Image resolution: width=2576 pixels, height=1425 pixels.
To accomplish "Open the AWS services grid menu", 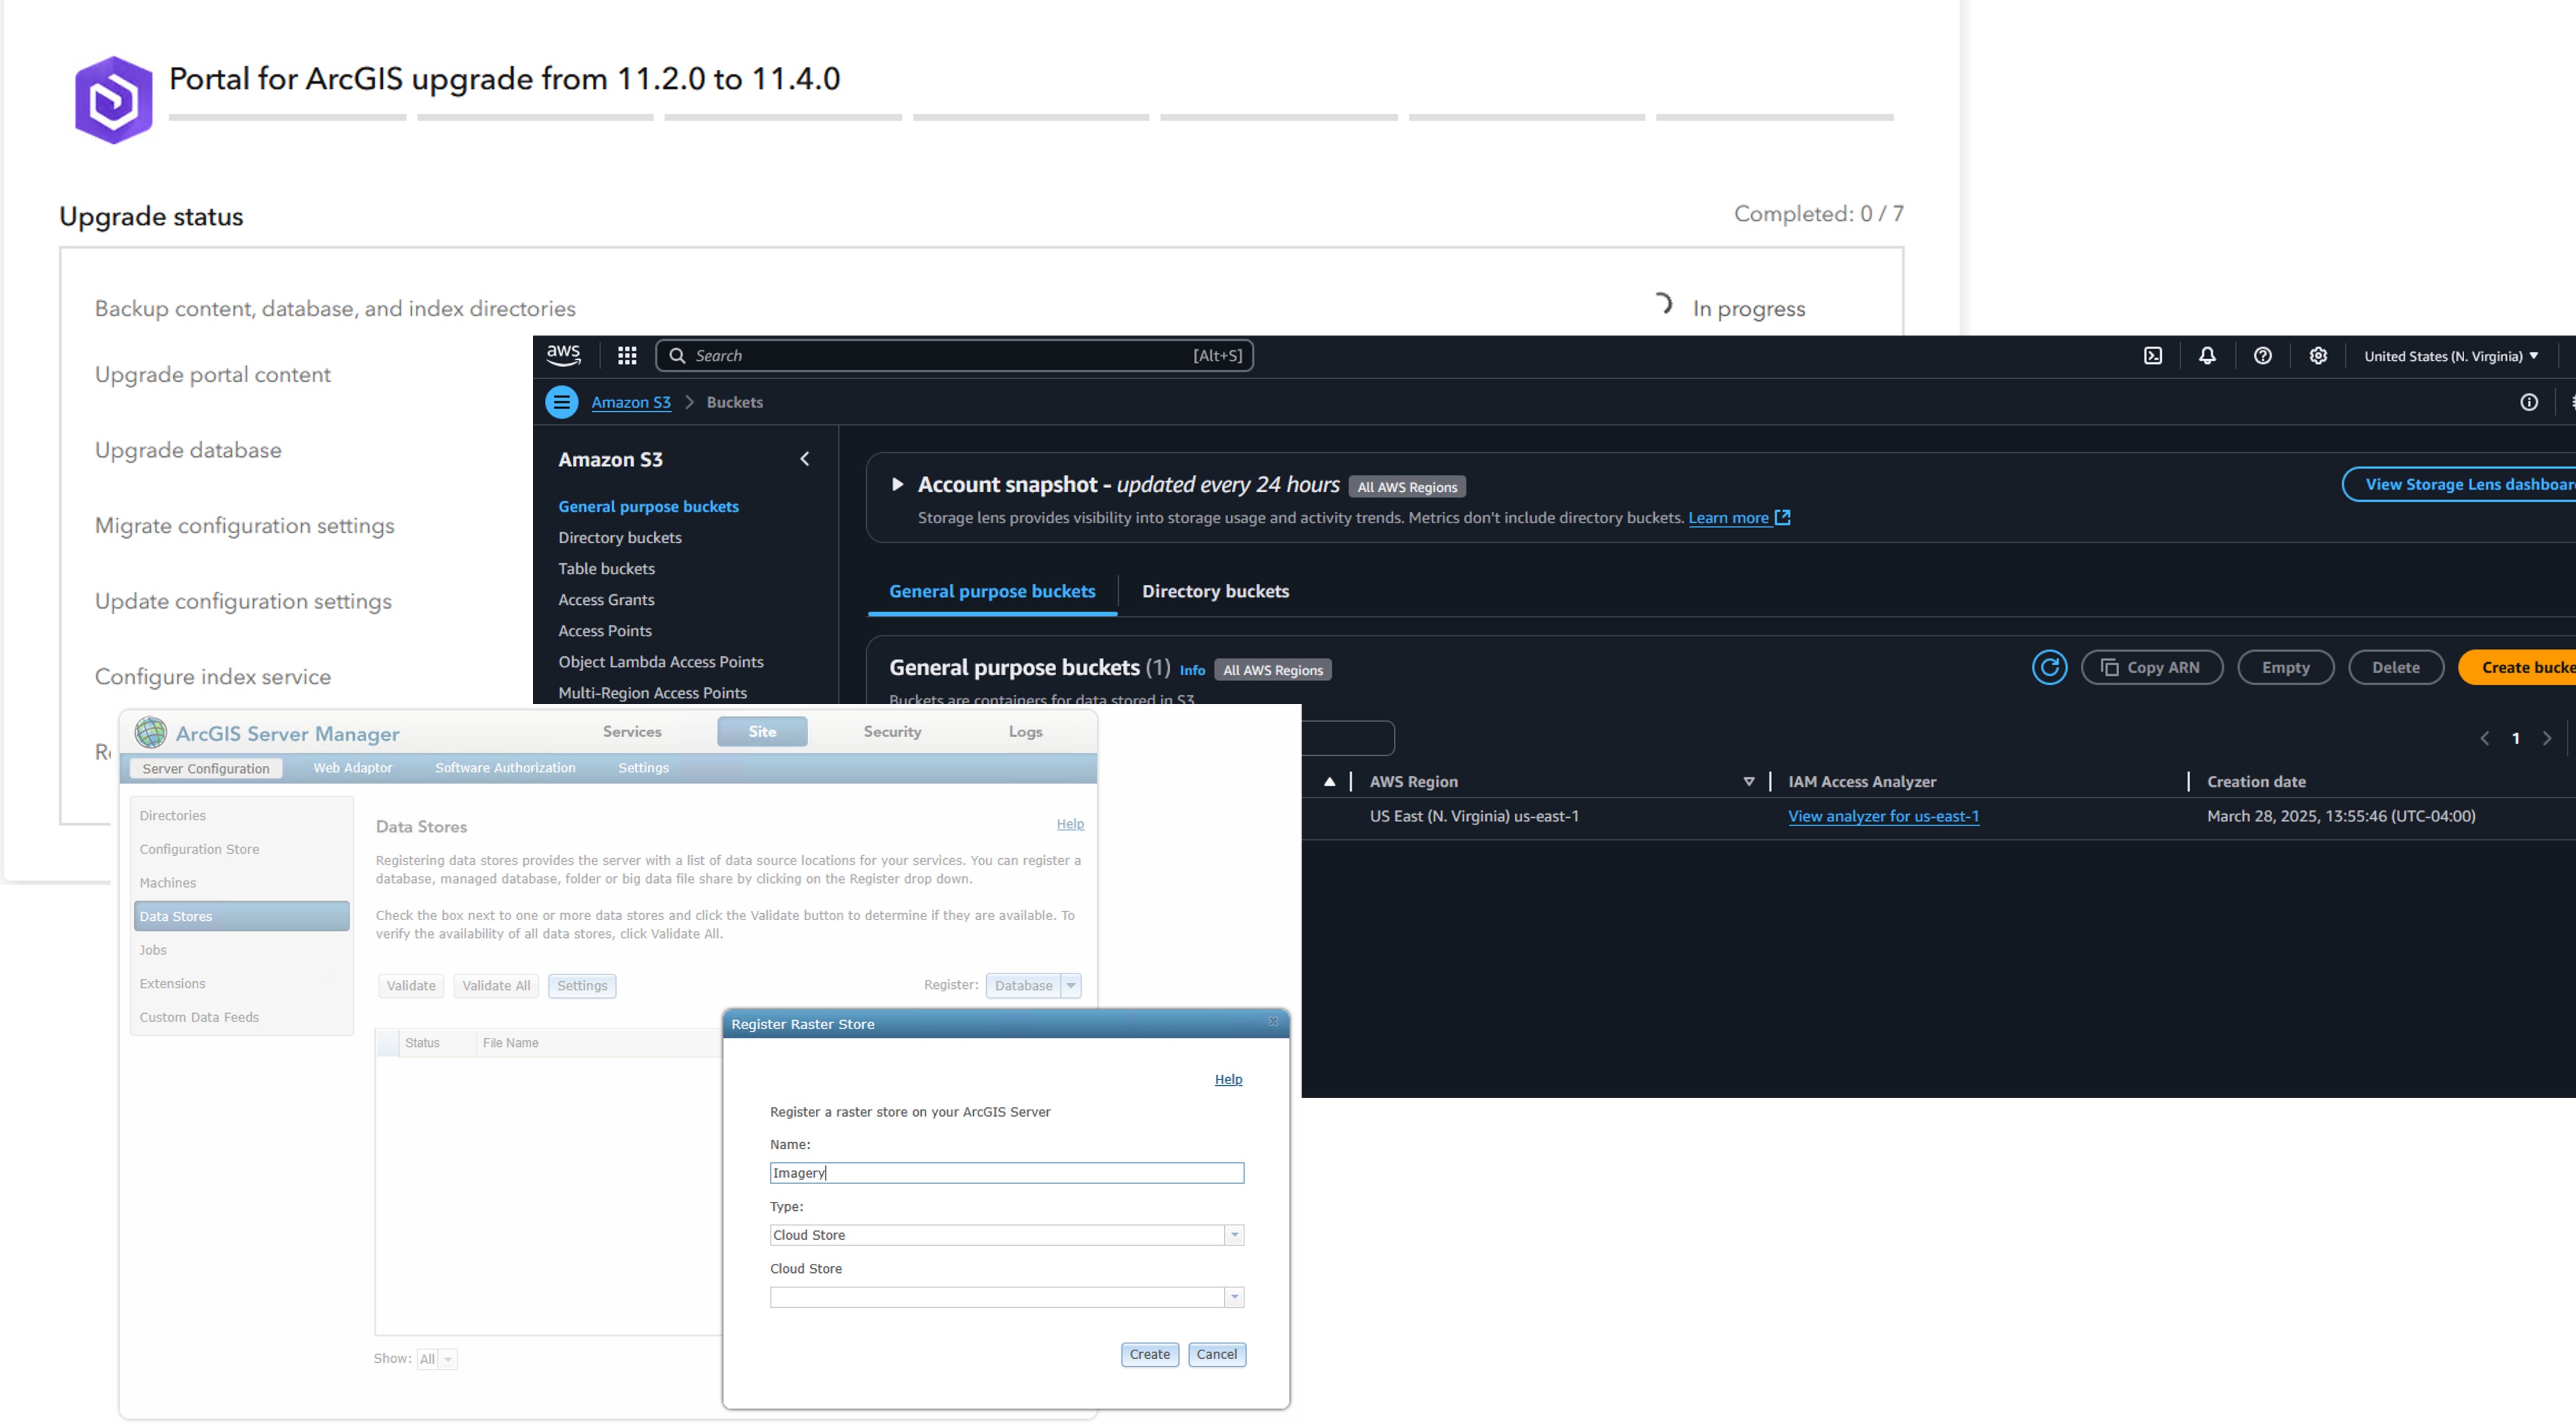I will [627, 356].
